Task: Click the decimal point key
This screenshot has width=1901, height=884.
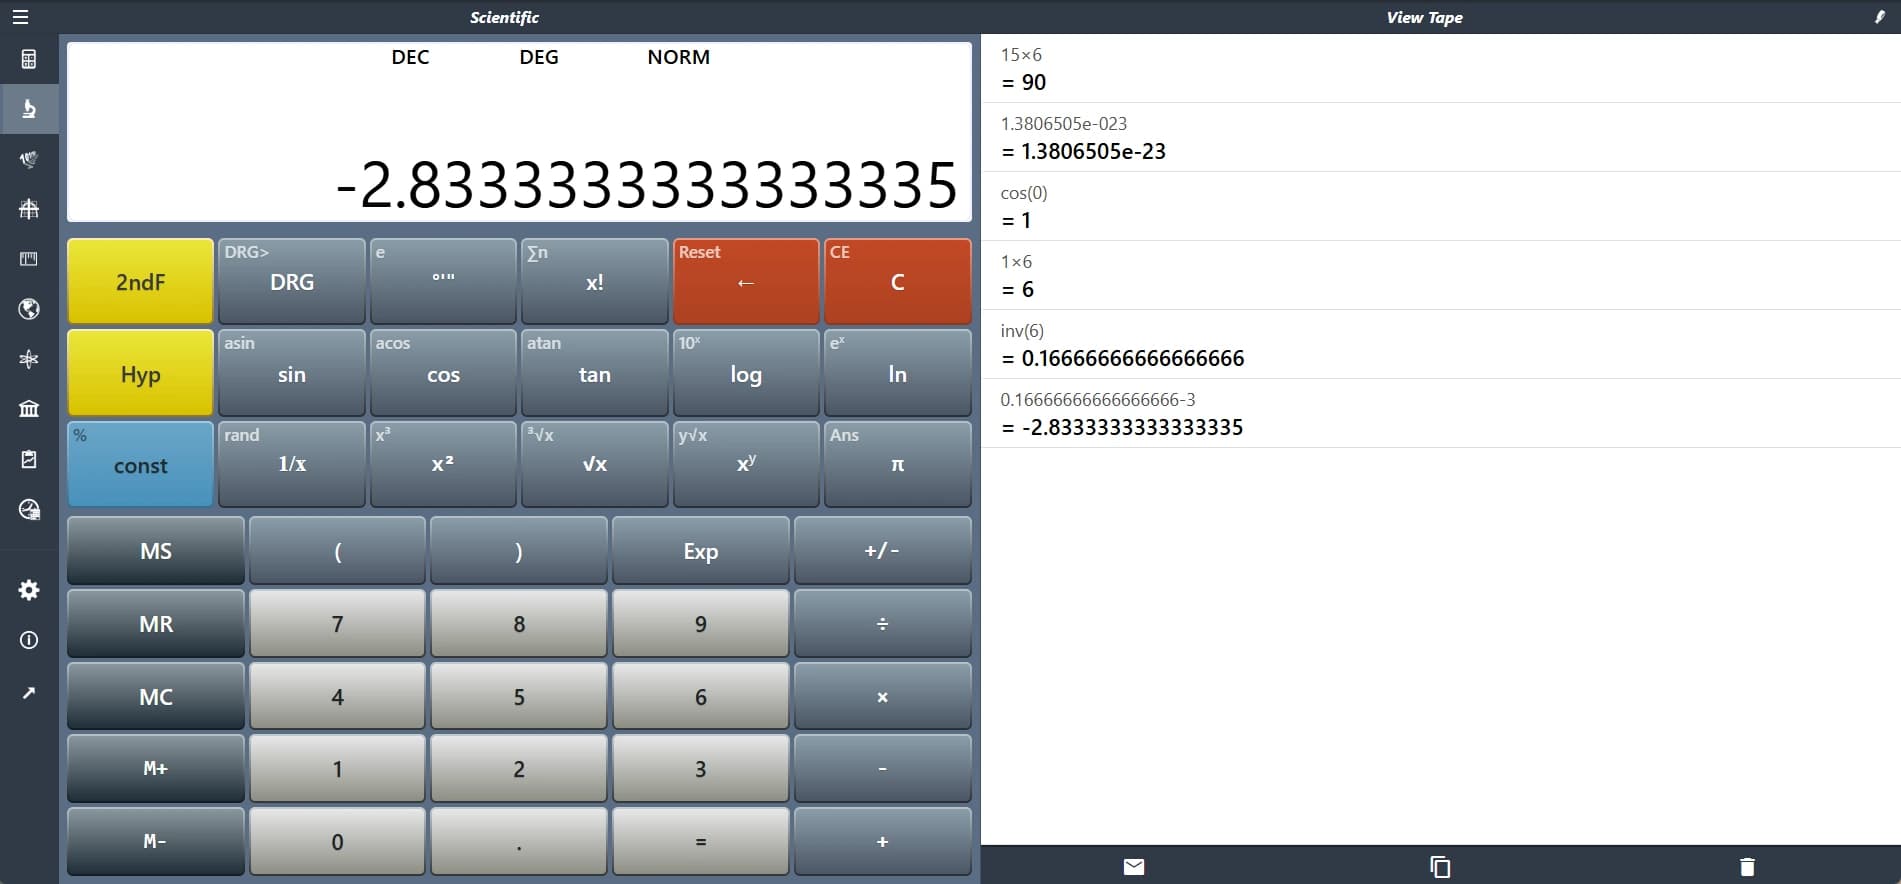Action: (x=518, y=841)
